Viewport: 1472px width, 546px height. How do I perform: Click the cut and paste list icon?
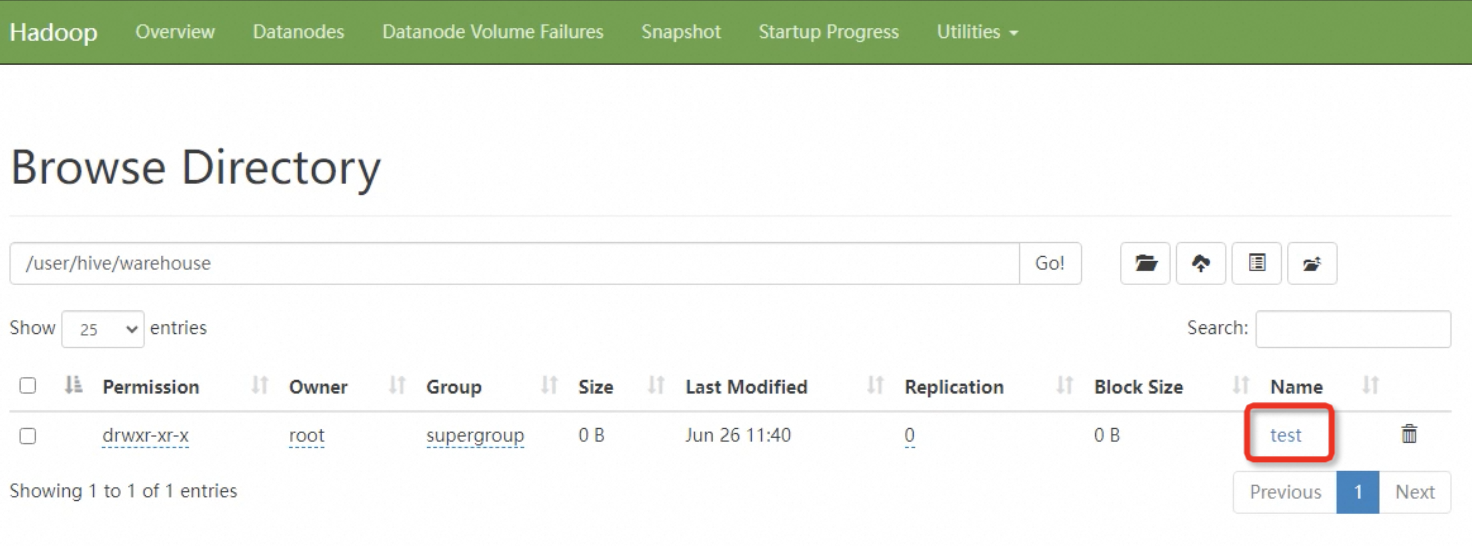click(x=1257, y=264)
